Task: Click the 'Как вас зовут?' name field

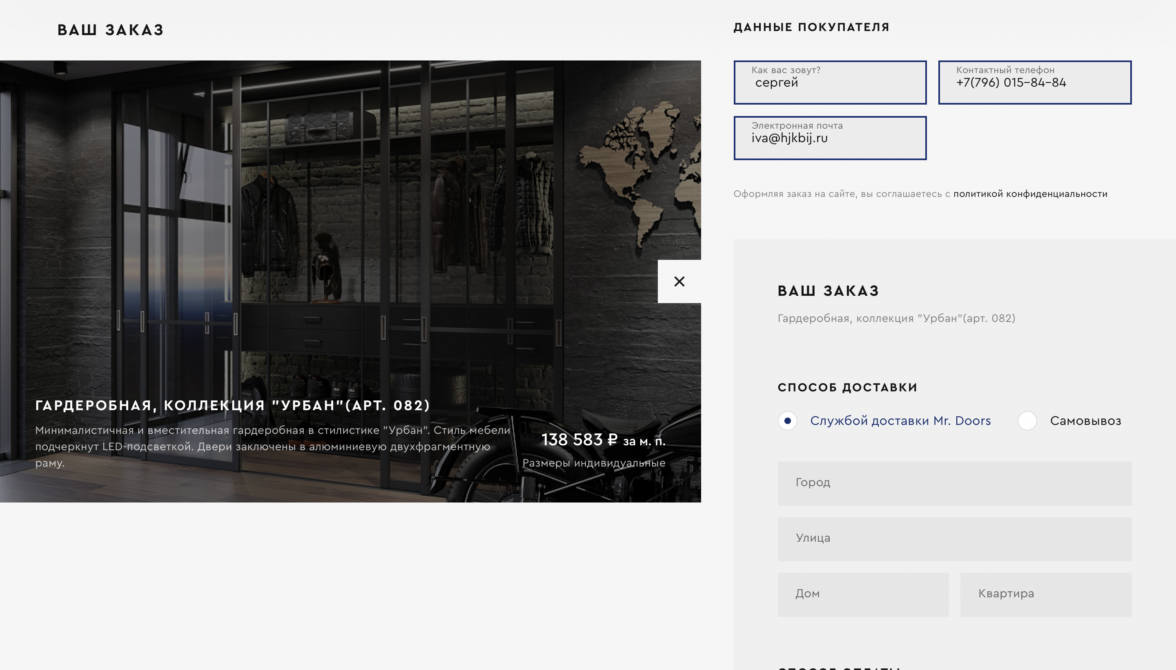Action: [x=830, y=83]
